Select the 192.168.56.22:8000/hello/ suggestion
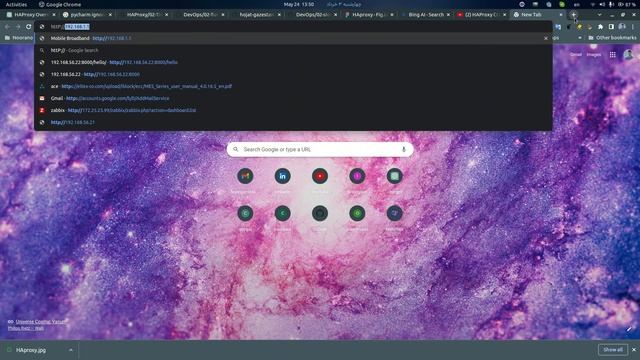The width and height of the screenshot is (640, 360). (x=293, y=62)
